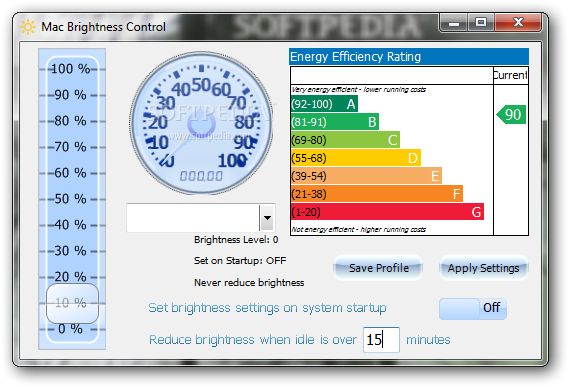569x387 pixels.
Task: Click the gauge digital readout 000.00
Action: coord(201,176)
